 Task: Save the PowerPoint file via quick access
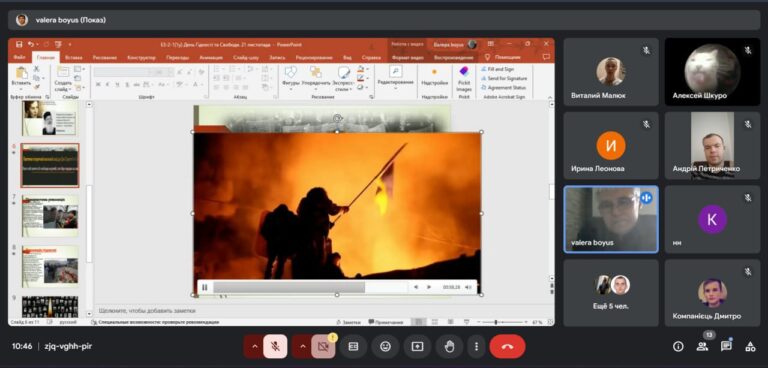click(x=19, y=44)
